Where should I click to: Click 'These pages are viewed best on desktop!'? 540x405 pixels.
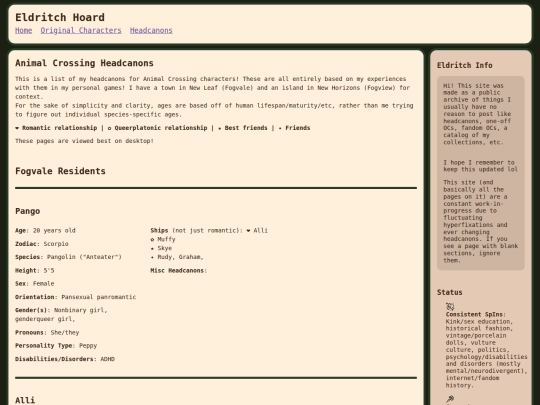pos(84,141)
